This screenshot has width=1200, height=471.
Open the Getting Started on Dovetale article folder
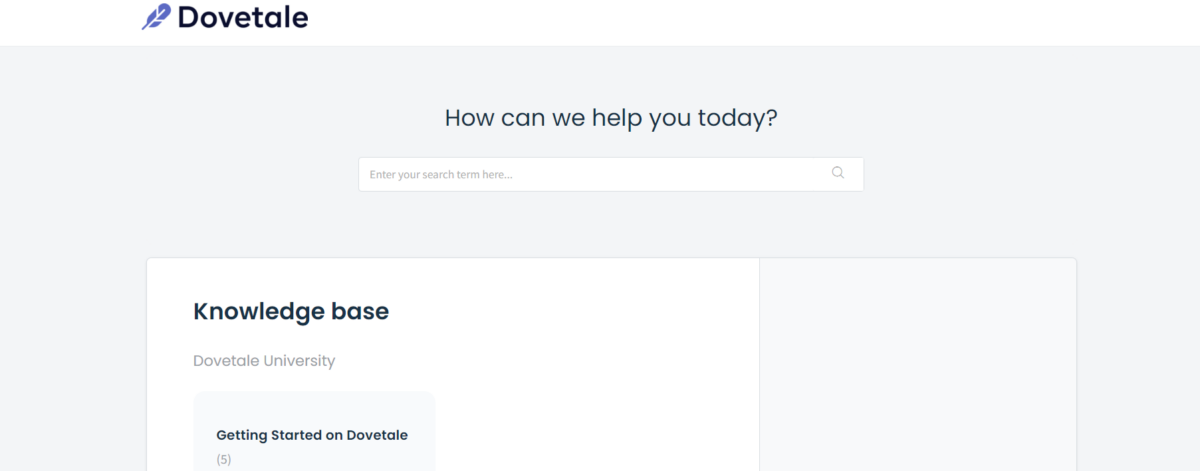312,435
